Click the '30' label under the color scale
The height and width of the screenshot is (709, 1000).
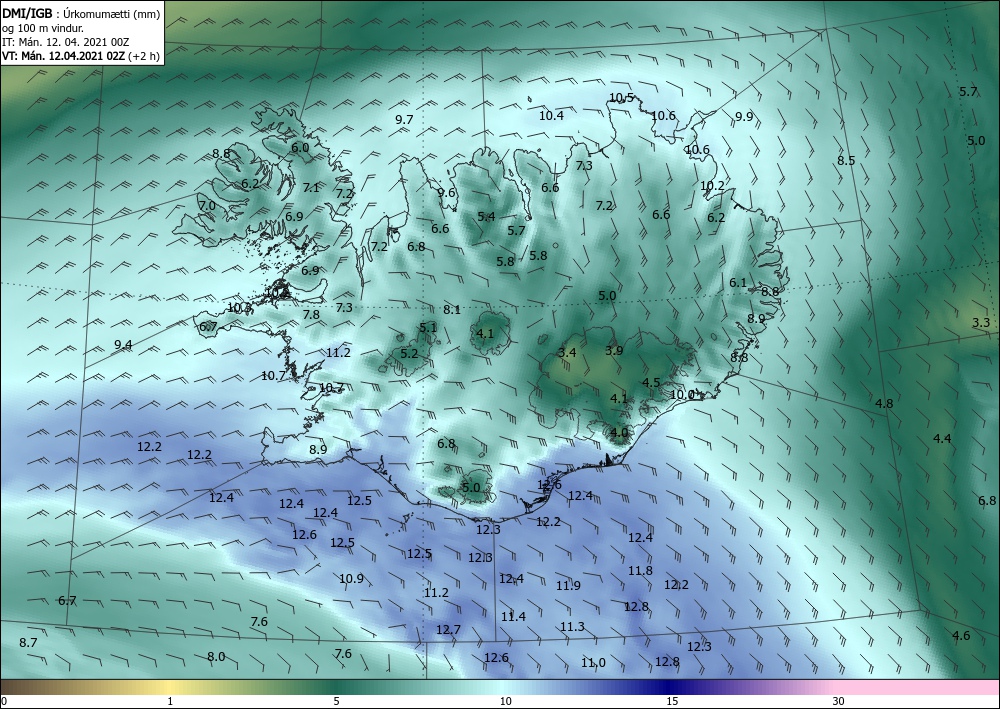pos(839,701)
